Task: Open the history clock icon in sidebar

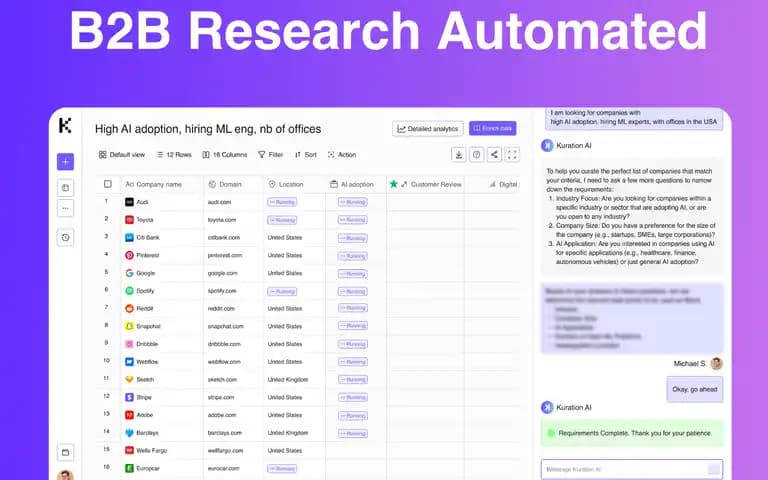Action: [66, 238]
